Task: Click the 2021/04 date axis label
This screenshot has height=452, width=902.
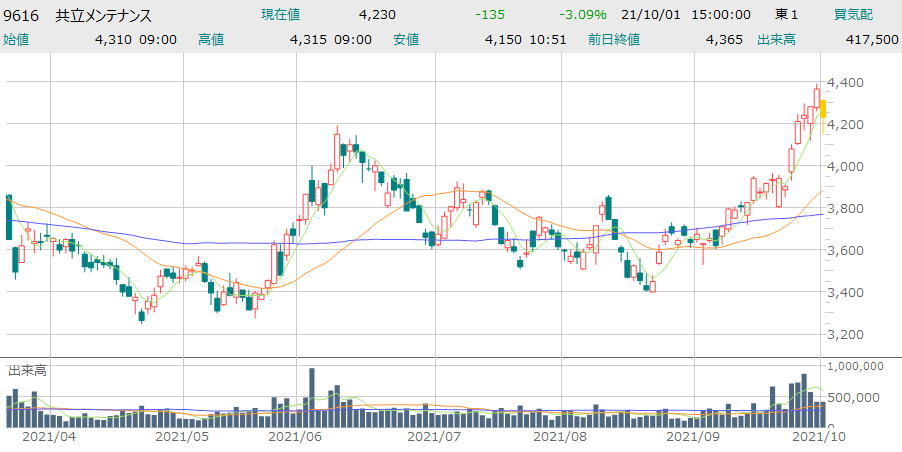Action: [x=48, y=437]
